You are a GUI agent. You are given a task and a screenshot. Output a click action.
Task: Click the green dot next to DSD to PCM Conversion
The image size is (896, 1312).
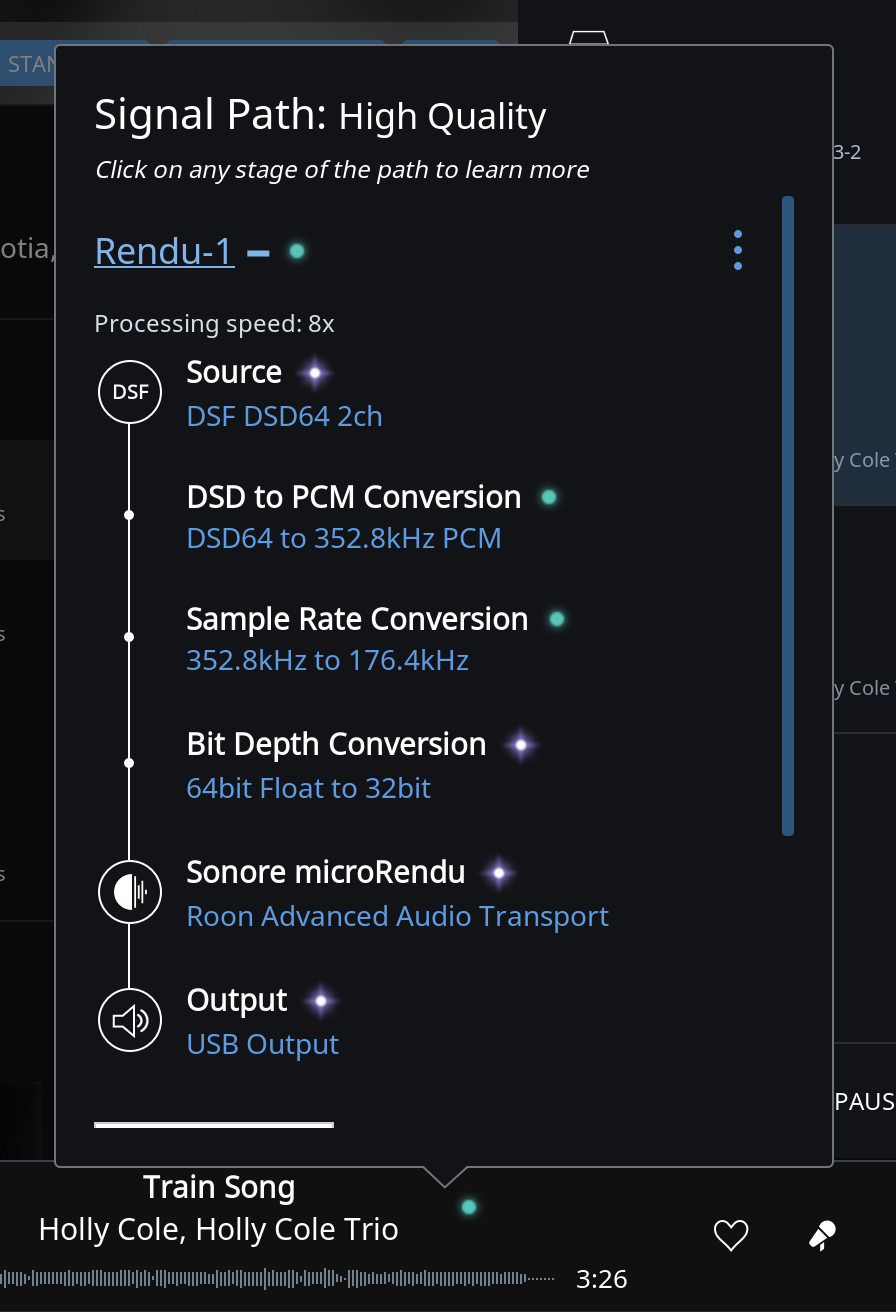point(548,497)
